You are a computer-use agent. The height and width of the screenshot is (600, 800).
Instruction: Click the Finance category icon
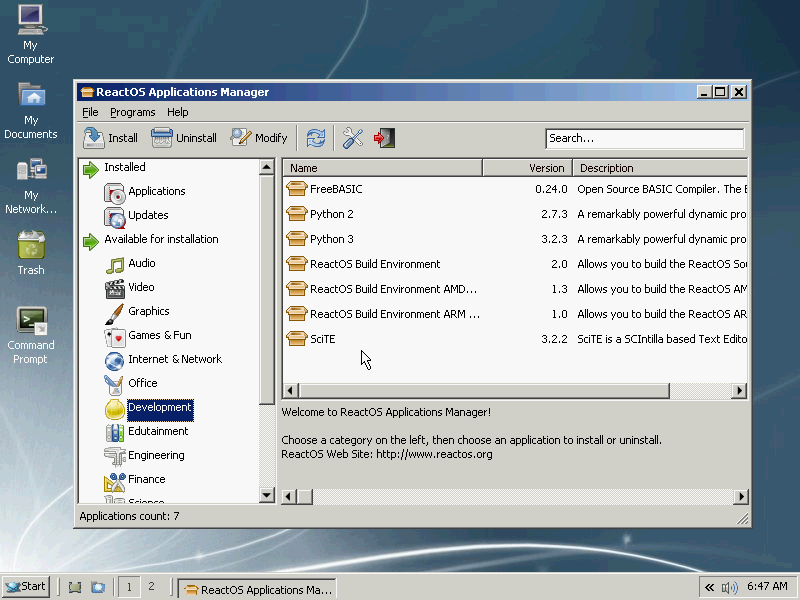115,481
